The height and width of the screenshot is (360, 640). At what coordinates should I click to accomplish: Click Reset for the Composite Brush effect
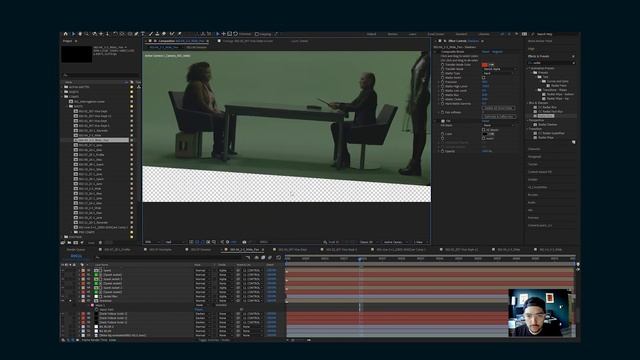[x=485, y=52]
